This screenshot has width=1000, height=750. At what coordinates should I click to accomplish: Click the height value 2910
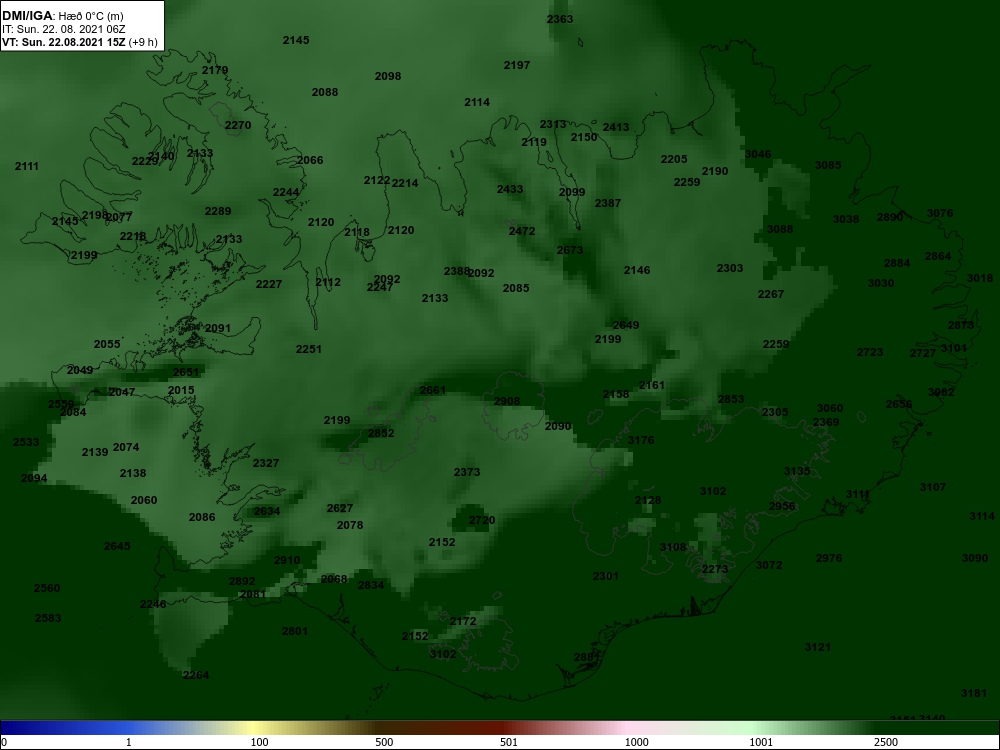coord(287,560)
